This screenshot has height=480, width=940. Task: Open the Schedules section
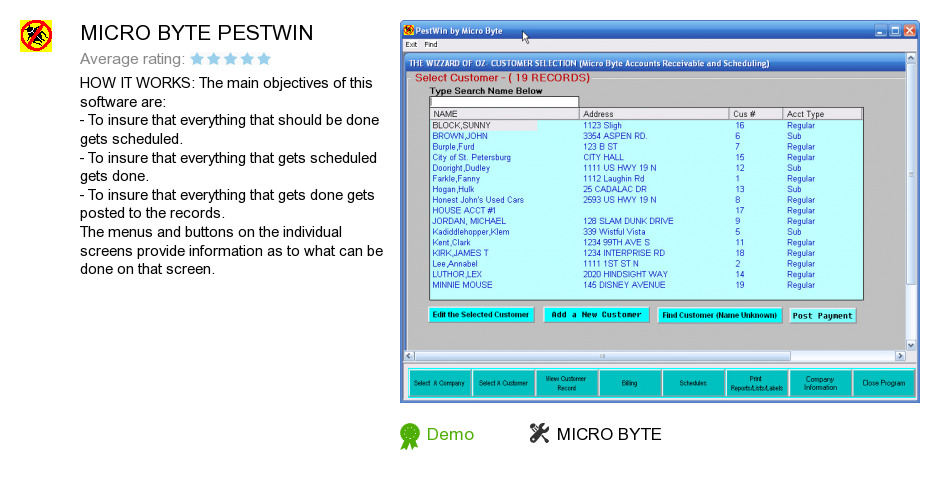[694, 383]
